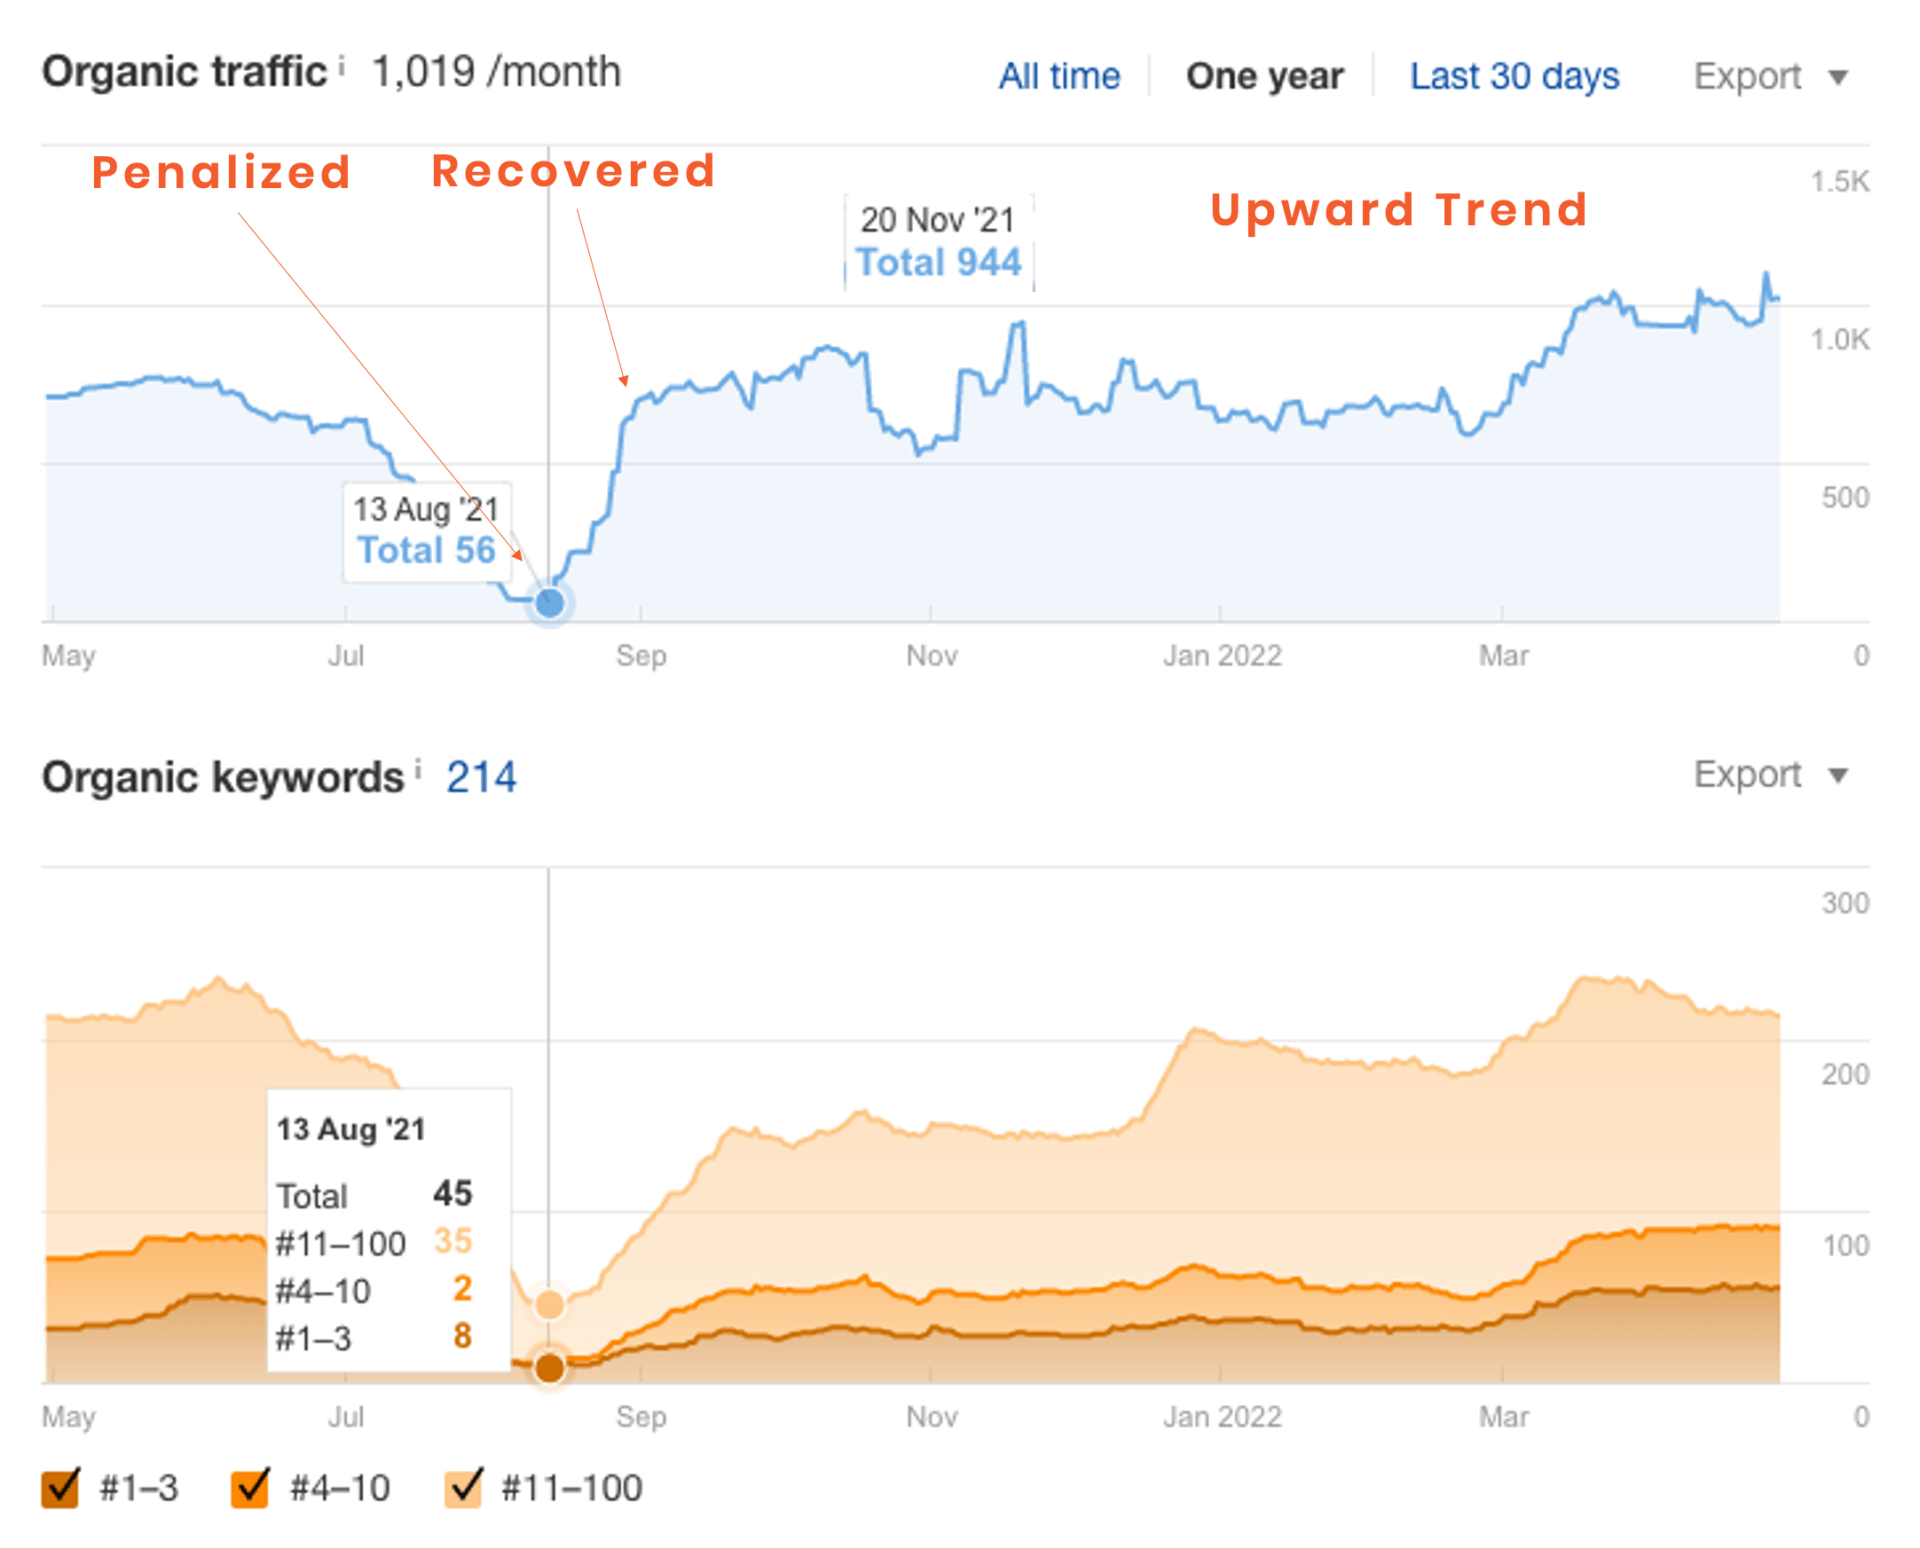1920x1548 pixels.
Task: Click the 'Total 45' row in keywords tooltip
Action: tap(375, 1194)
